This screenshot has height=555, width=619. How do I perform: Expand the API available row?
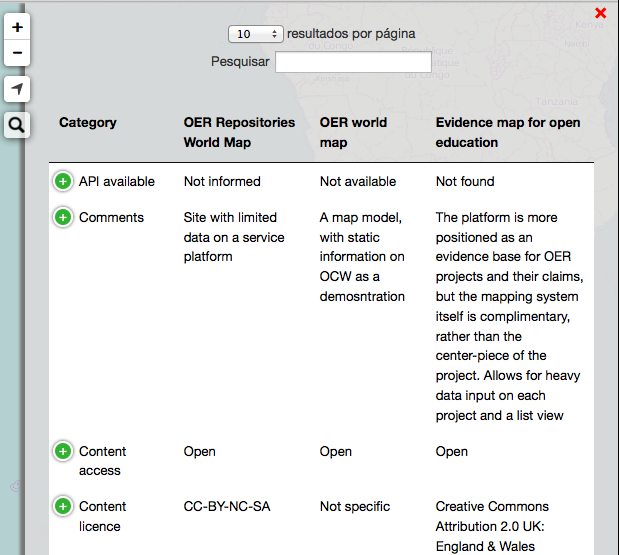(x=63, y=182)
